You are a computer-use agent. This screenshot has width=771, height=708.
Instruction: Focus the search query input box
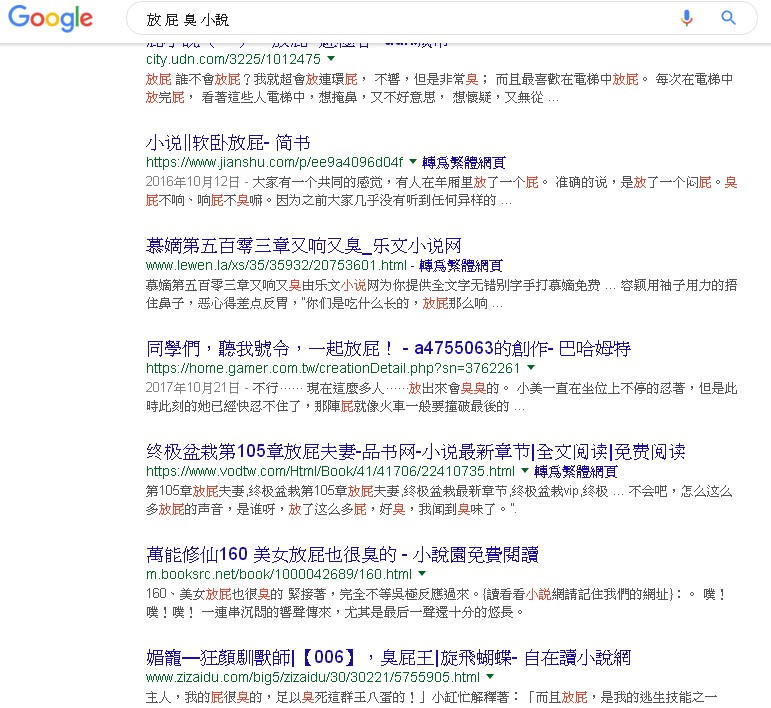click(400, 19)
